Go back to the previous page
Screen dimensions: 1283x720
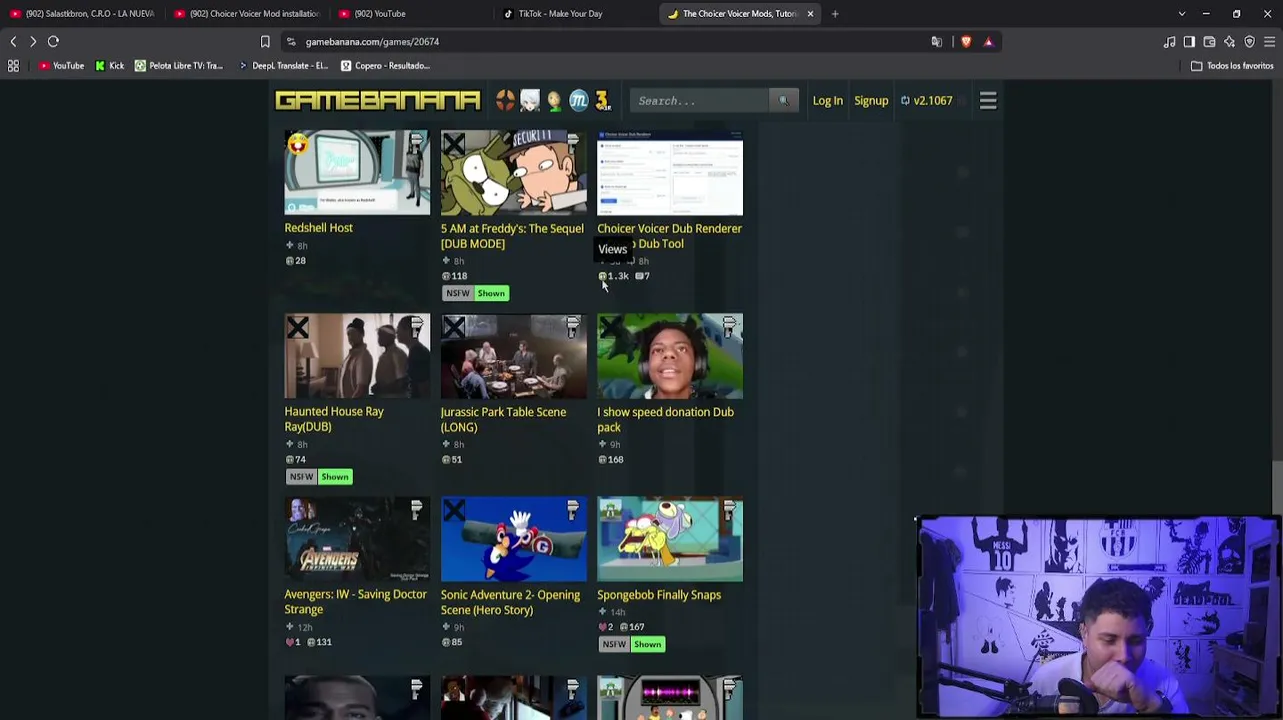pos(13,42)
